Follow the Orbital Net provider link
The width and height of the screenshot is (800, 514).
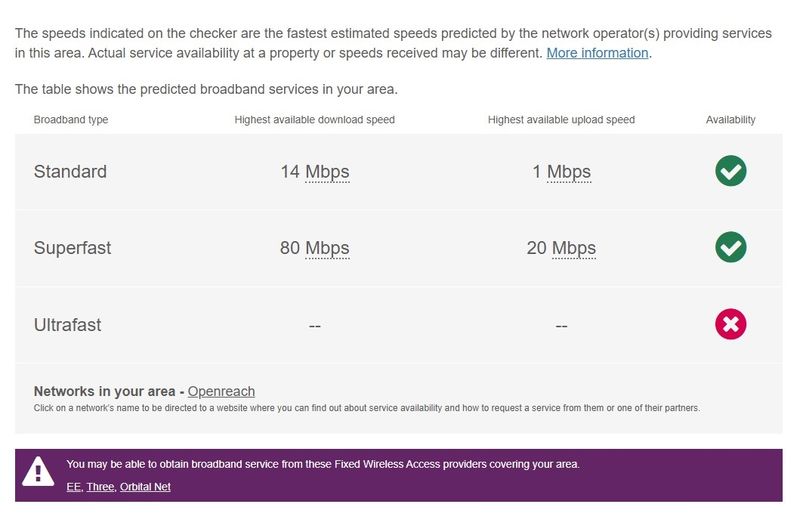[145, 487]
